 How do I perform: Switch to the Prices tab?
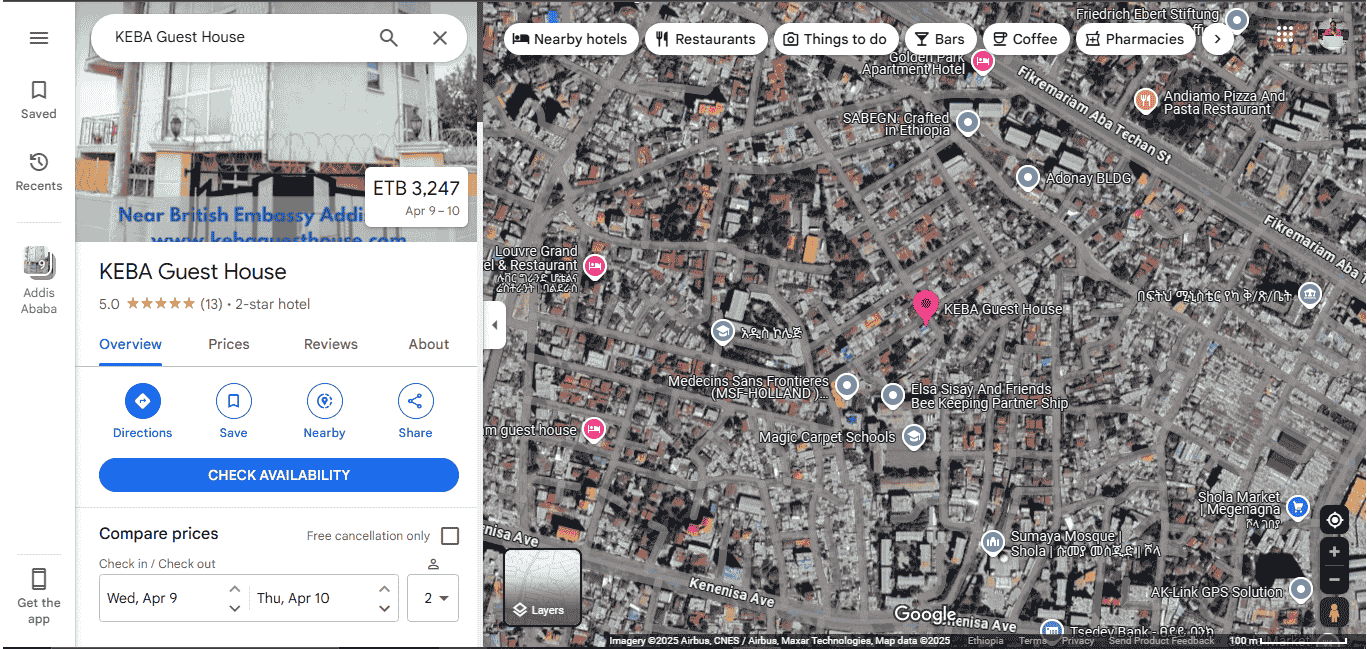229,344
